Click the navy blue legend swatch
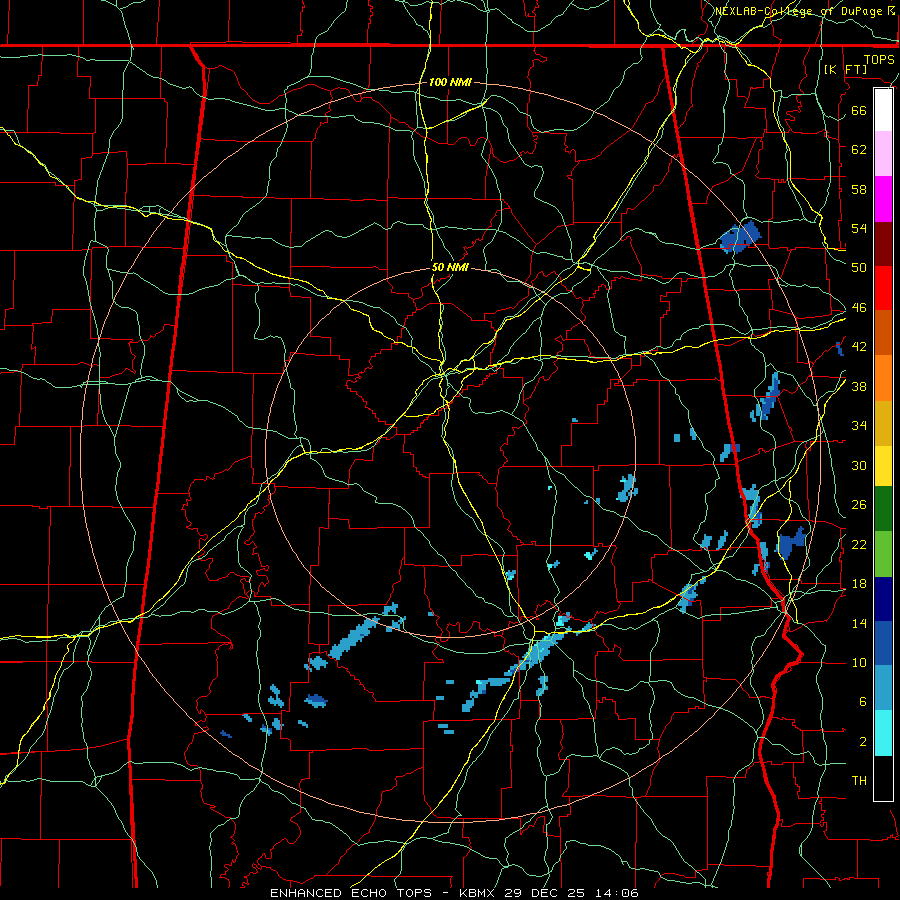Screen dimensions: 900x900 (x=883, y=599)
